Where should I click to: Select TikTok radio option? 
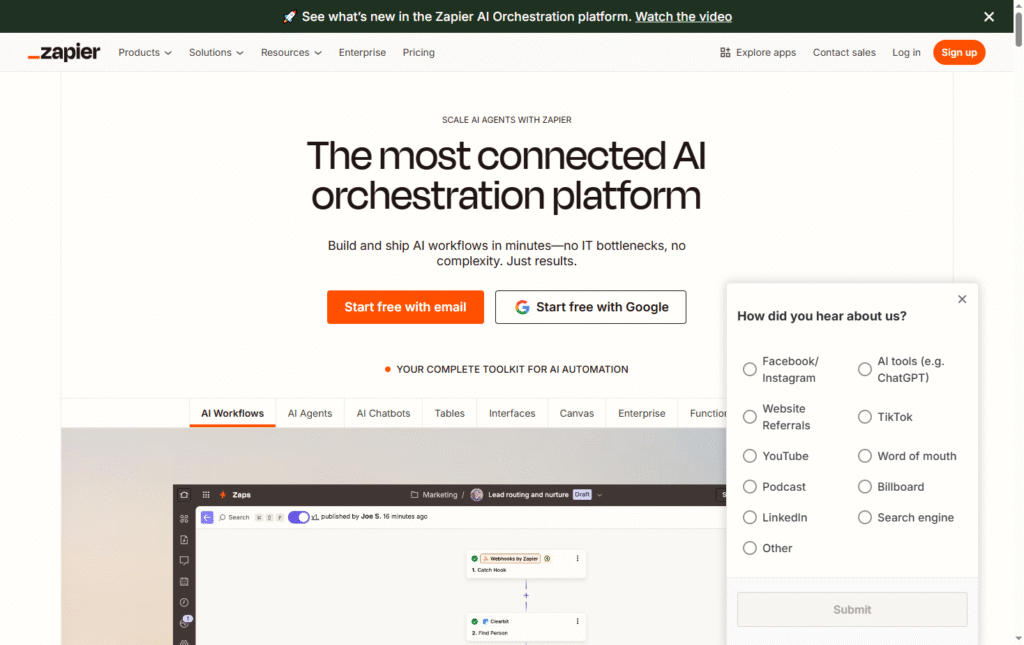865,417
